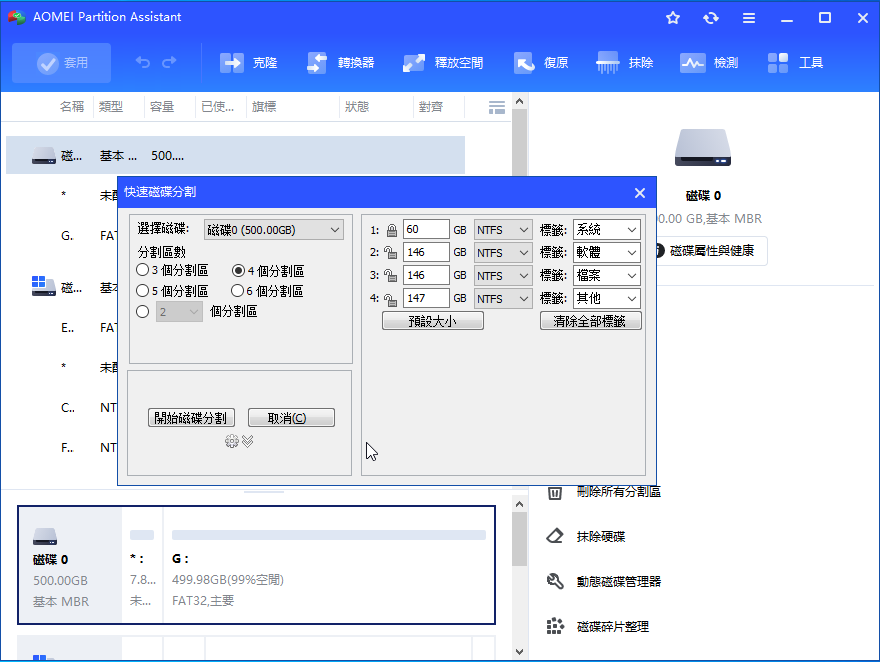880x662 pixels.
Task: Toggle the lock icon for partition 4
Action: 391,298
